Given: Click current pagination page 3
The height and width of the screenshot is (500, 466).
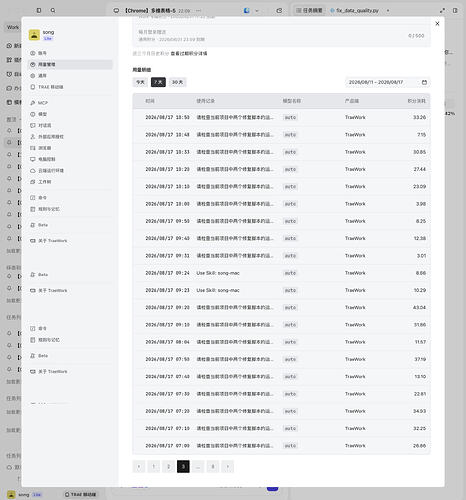Looking at the screenshot, I should (183, 466).
